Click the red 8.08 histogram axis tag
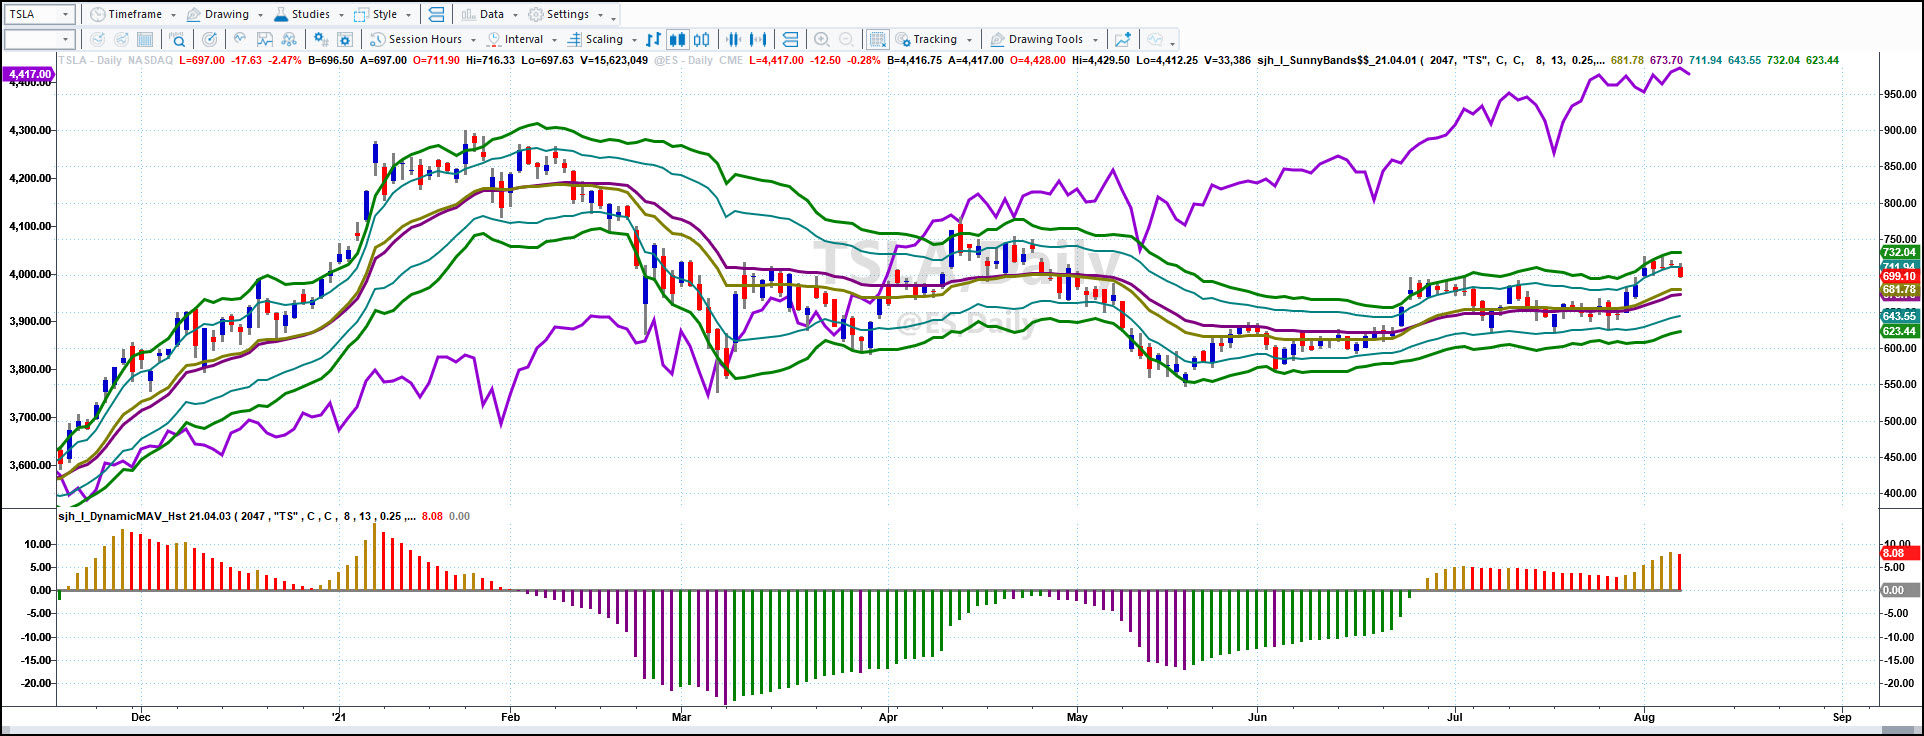The height and width of the screenshot is (736, 1924). click(x=1898, y=553)
